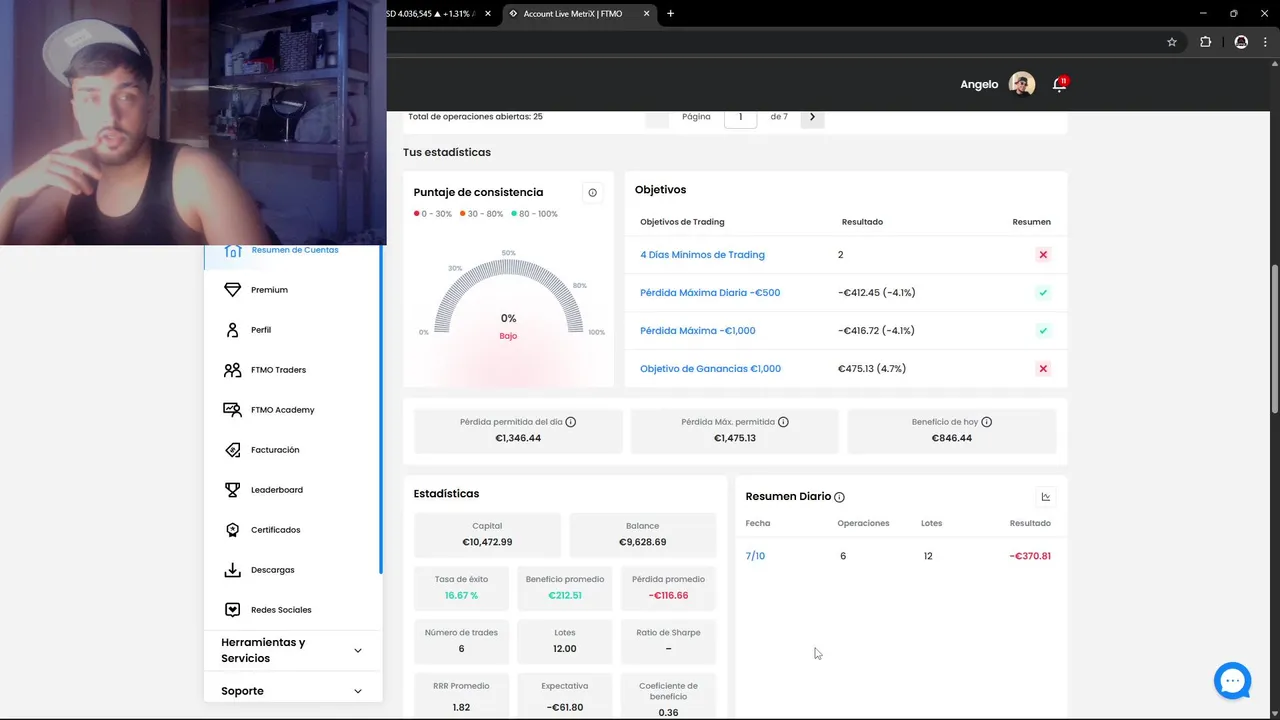The height and width of the screenshot is (720, 1280).
Task: Click Angelo's profile avatar
Action: (x=1022, y=84)
